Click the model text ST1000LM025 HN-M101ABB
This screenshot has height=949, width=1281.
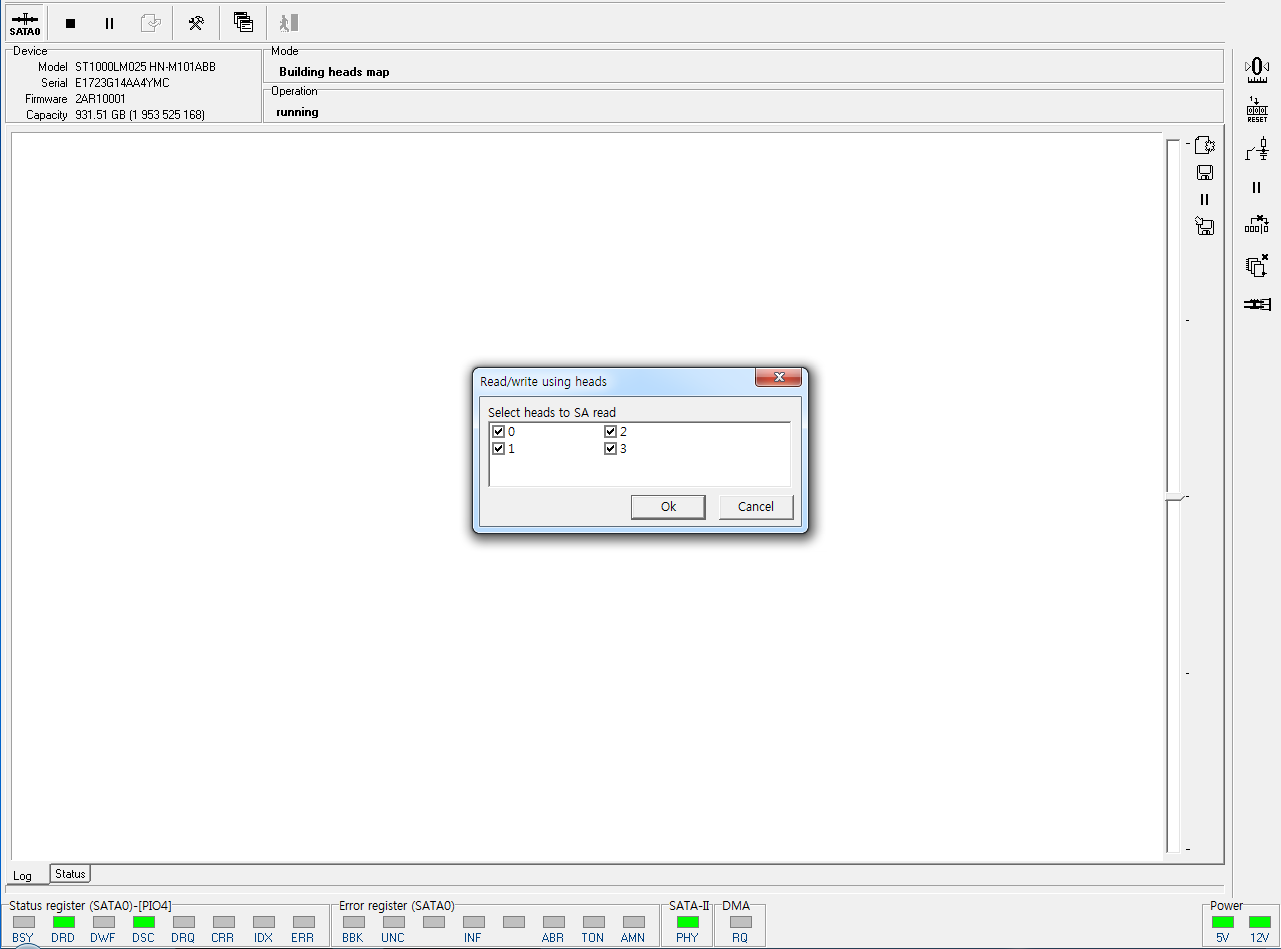pyautogui.click(x=145, y=67)
